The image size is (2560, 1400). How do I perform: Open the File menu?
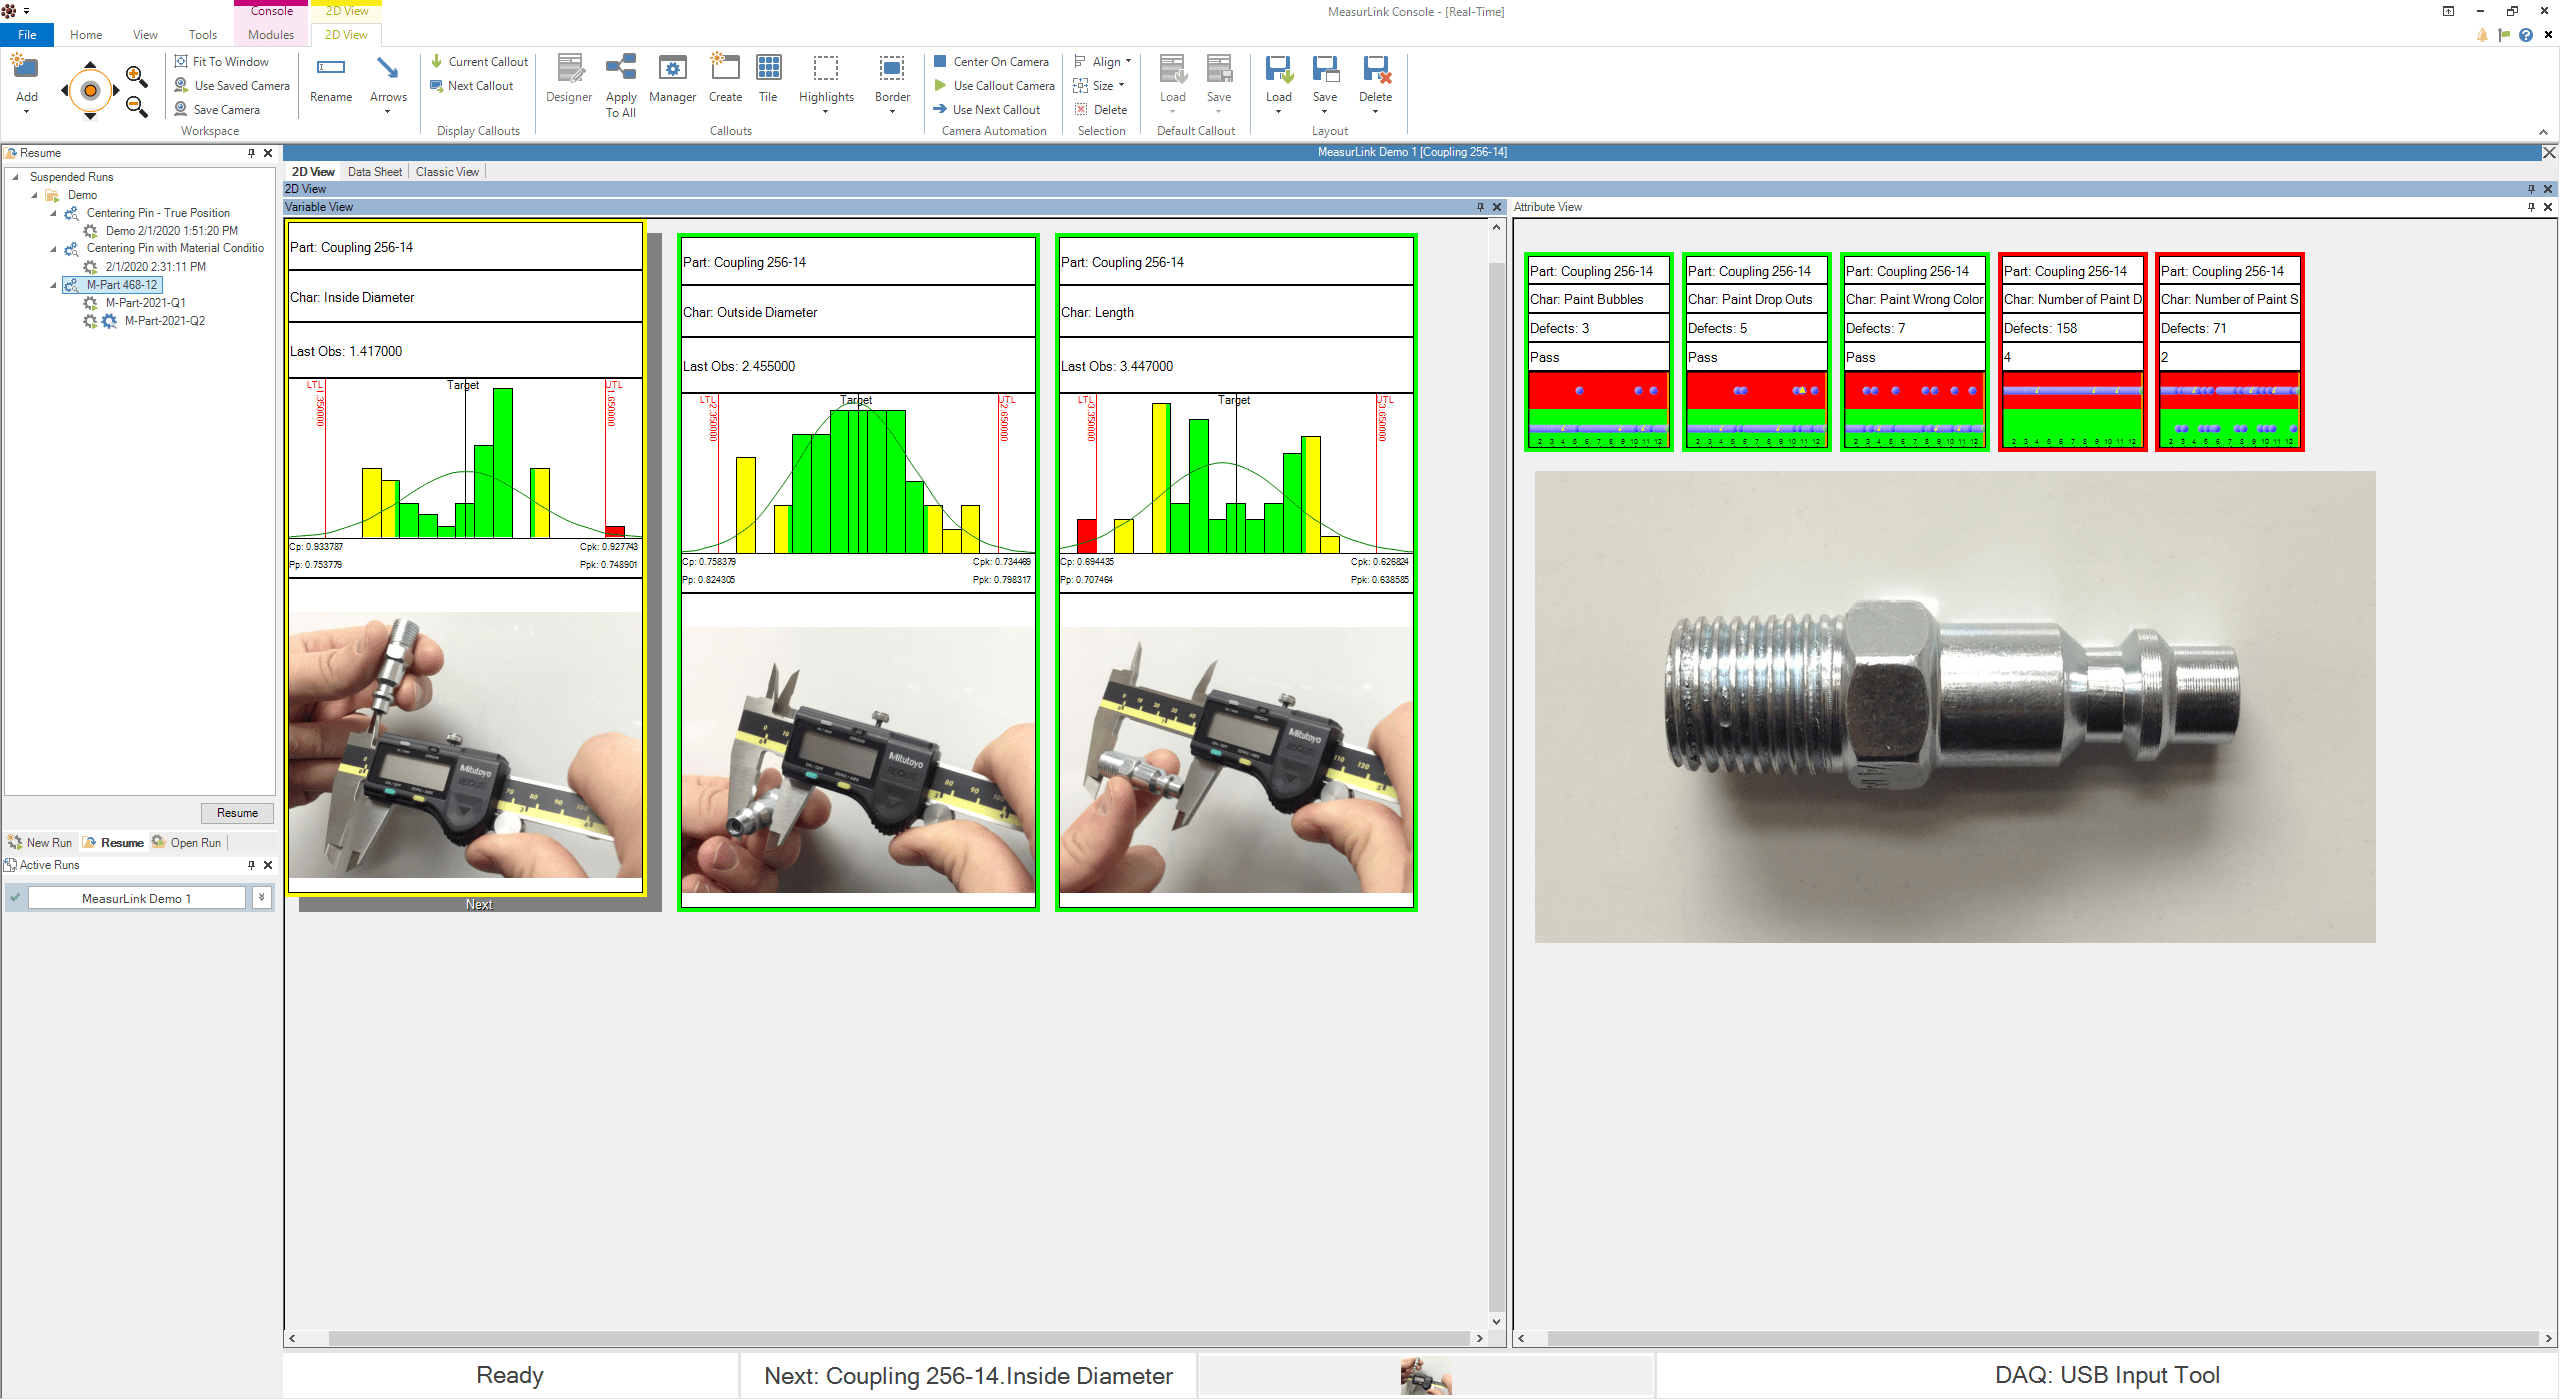[27, 34]
